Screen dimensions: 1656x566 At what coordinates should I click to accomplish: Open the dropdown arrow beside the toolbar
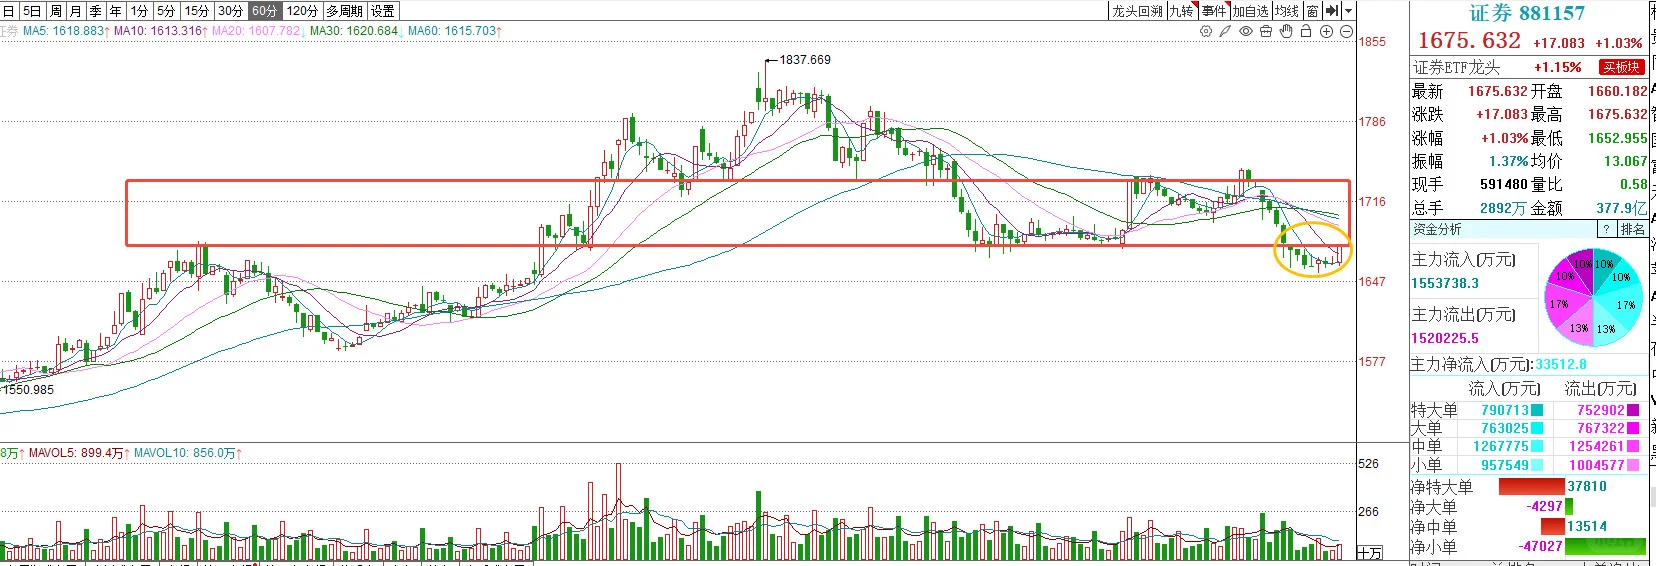click(x=1348, y=11)
